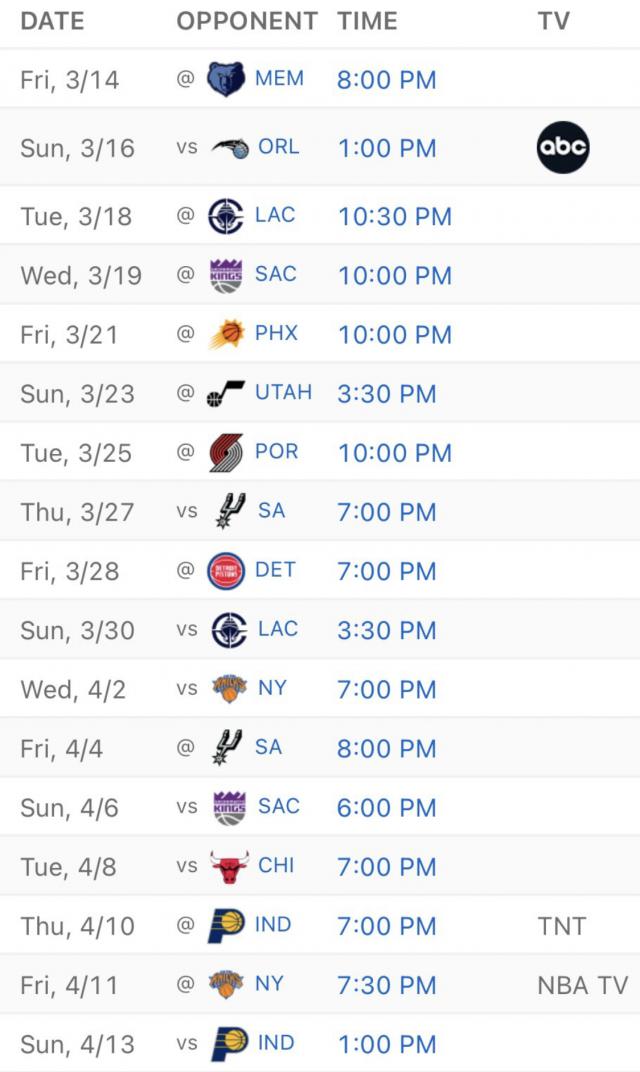Open the 8:00 PM Memphis game time
Screen dimensions: 640x1072
(387, 80)
